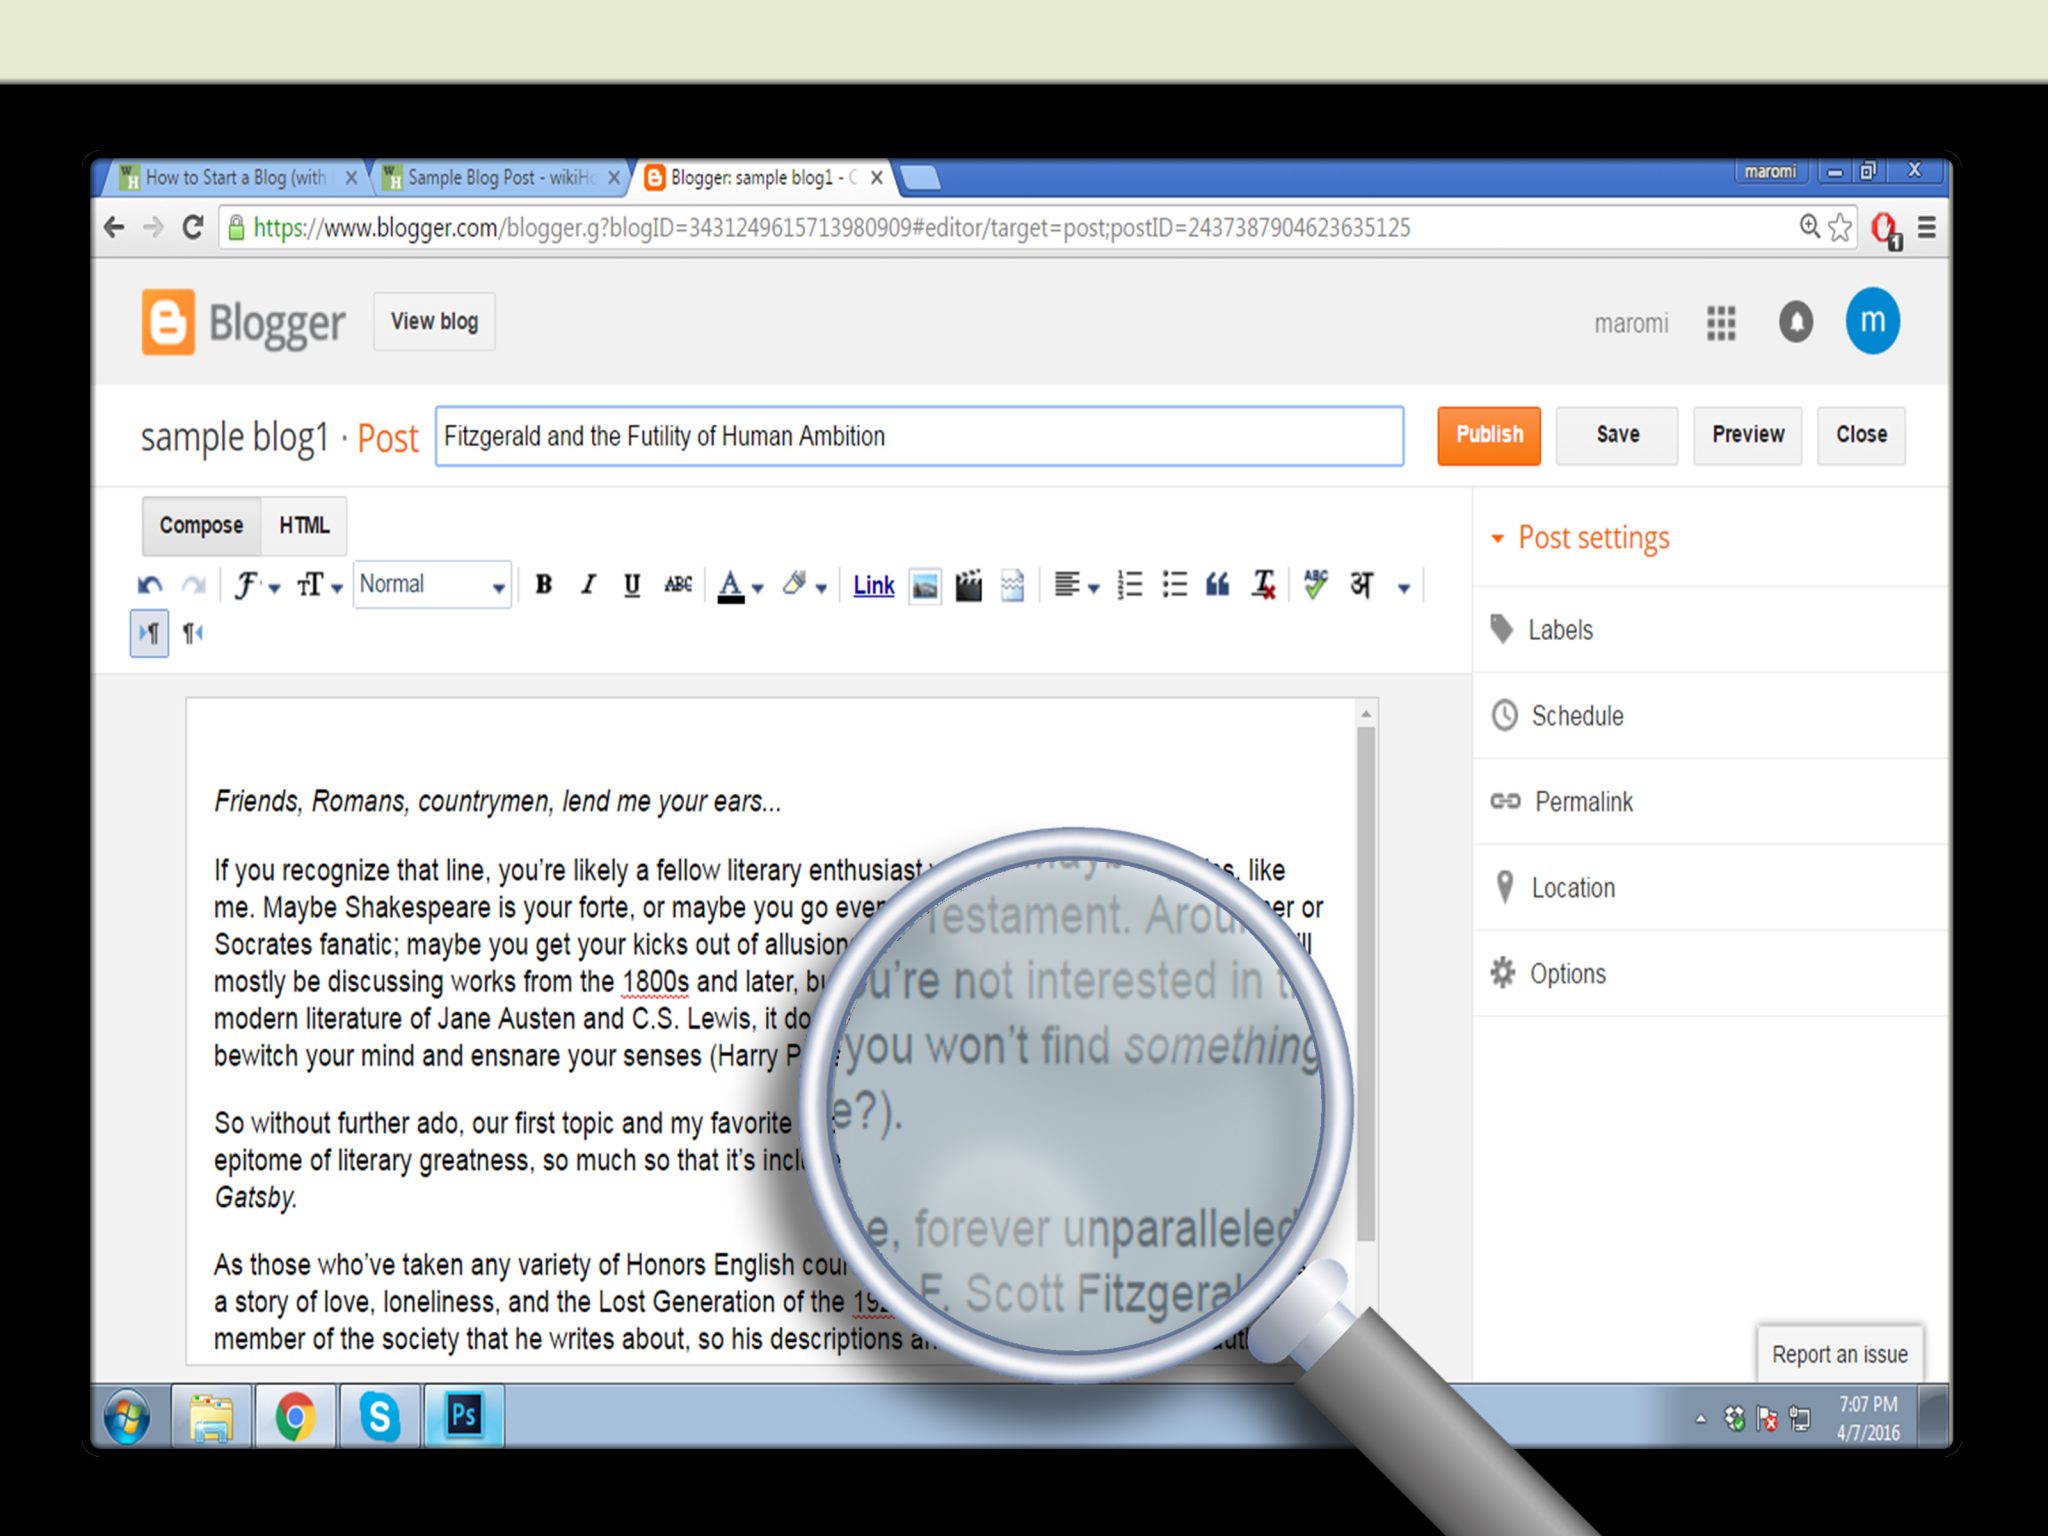Screen dimensions: 2048x1536
Task: Undo the last edit
Action: point(150,585)
